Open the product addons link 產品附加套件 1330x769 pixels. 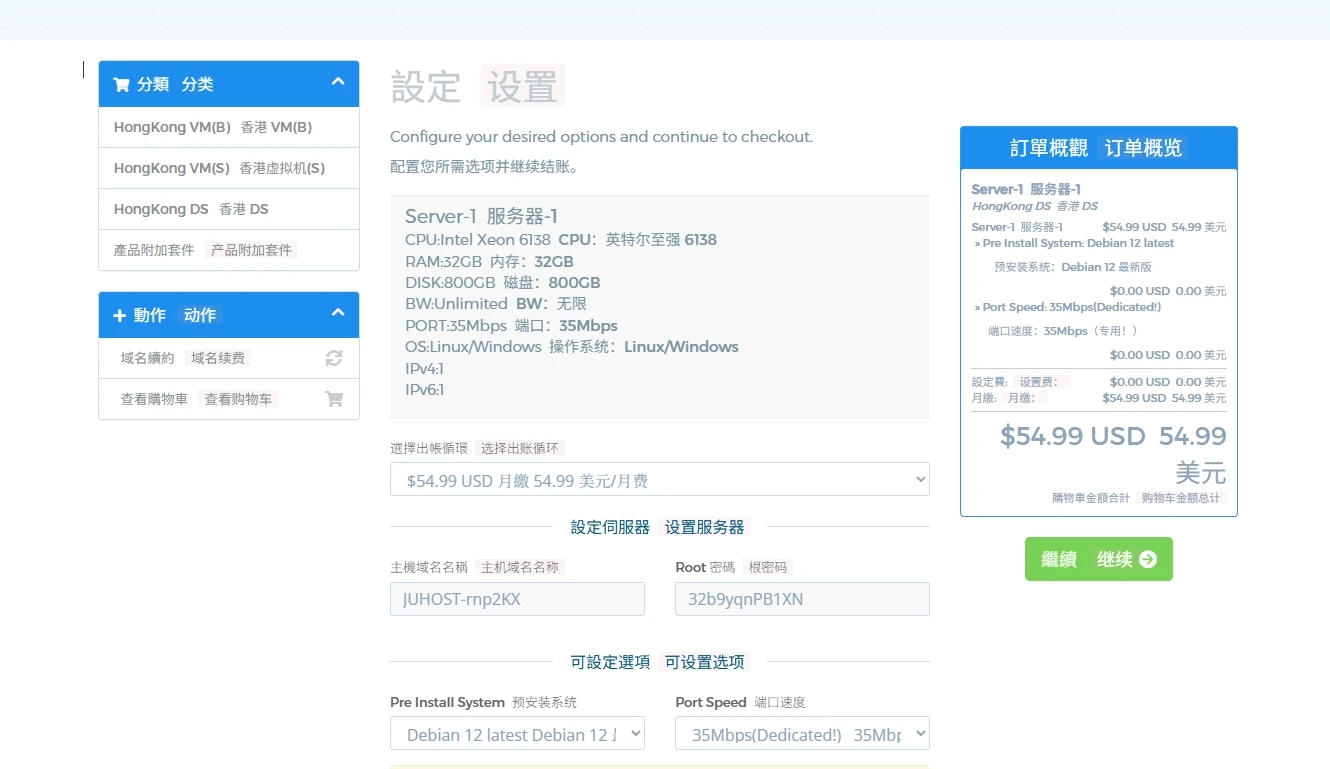[x=229, y=250]
